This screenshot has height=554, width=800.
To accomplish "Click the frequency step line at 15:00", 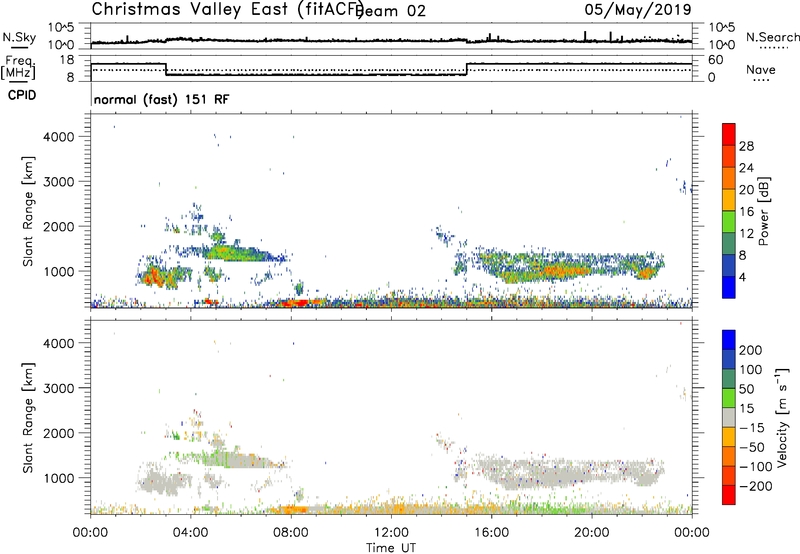I will tap(467, 69).
